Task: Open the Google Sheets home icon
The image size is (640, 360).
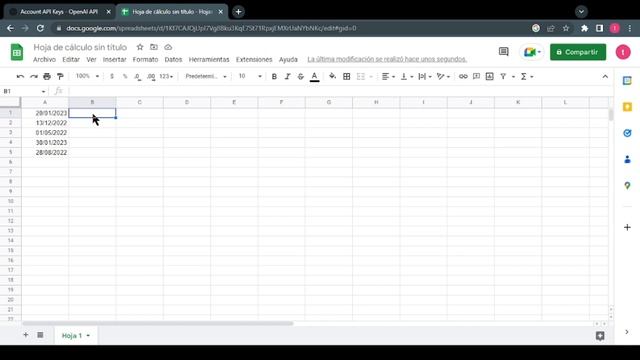Action: click(17, 52)
